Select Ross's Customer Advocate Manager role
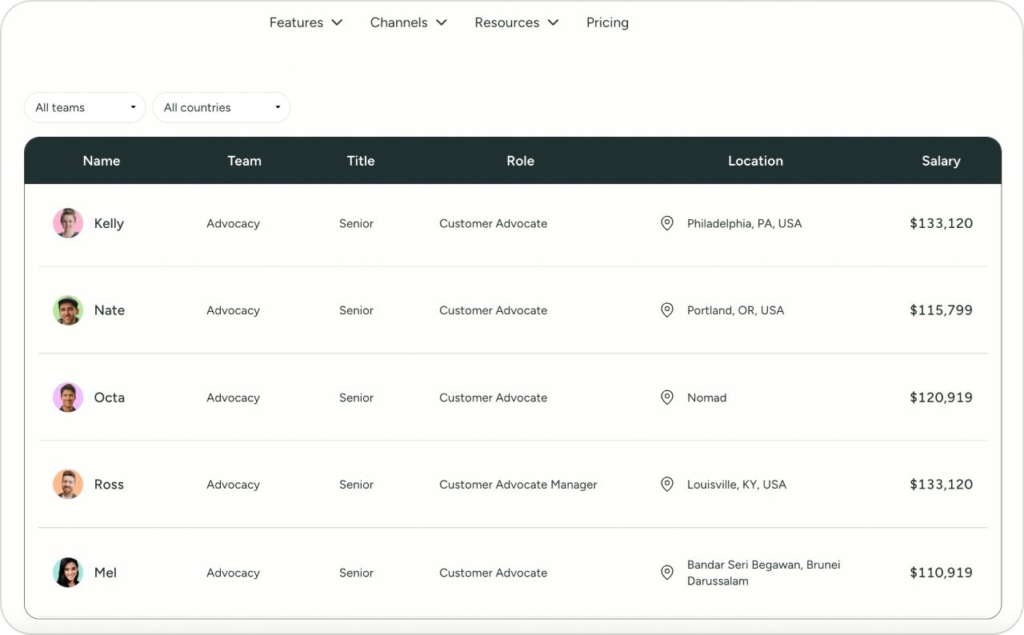The height and width of the screenshot is (635, 1024). [518, 485]
